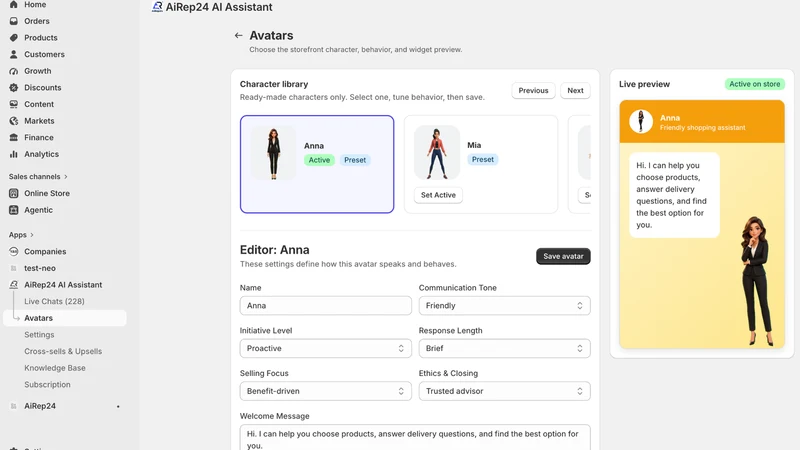This screenshot has width=800, height=450.
Task: Click the Preset badge on Mia card
Action: tap(483, 160)
